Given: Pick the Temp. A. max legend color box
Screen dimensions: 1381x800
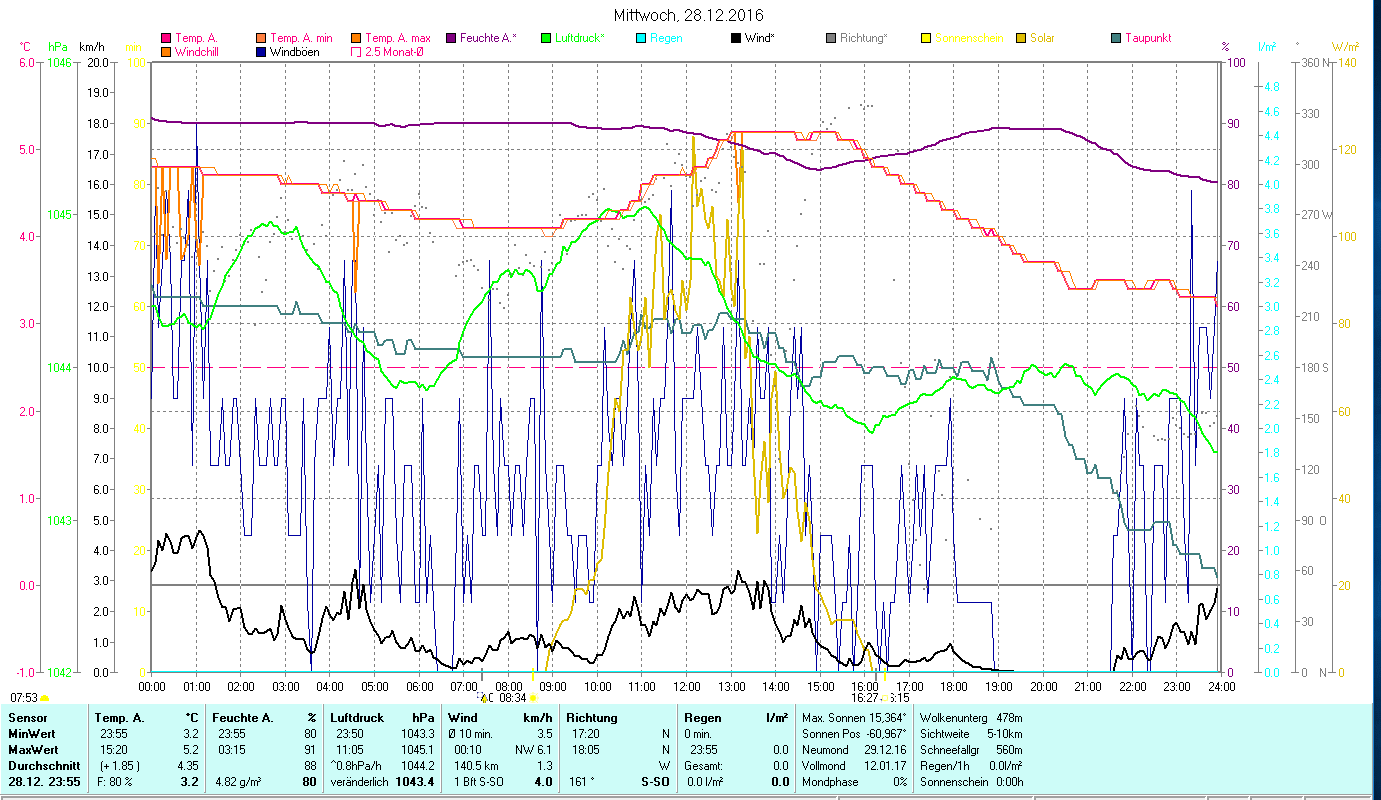Looking at the screenshot, I should [357, 38].
